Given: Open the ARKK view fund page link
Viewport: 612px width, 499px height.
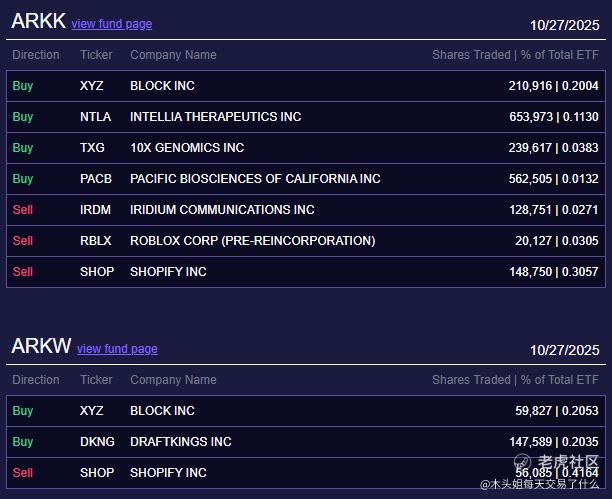Looking at the screenshot, I should click(112, 24).
